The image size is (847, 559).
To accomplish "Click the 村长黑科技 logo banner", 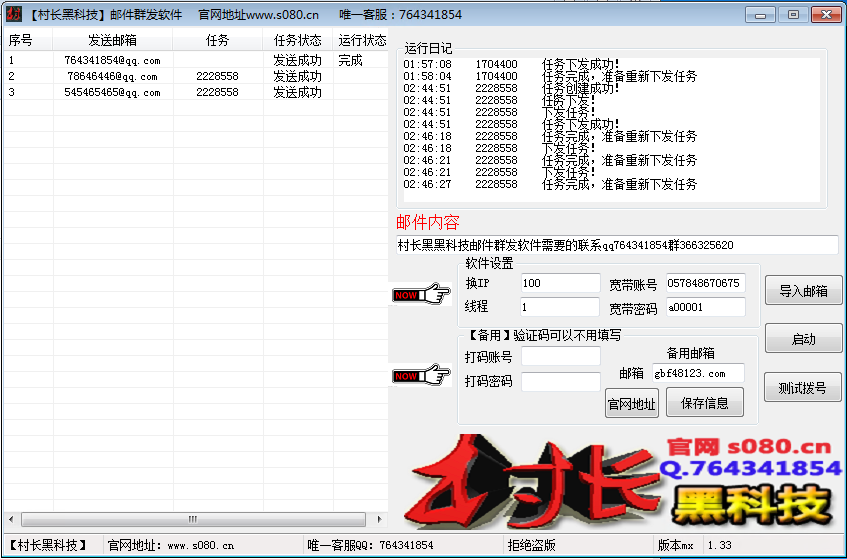I will (x=621, y=481).
